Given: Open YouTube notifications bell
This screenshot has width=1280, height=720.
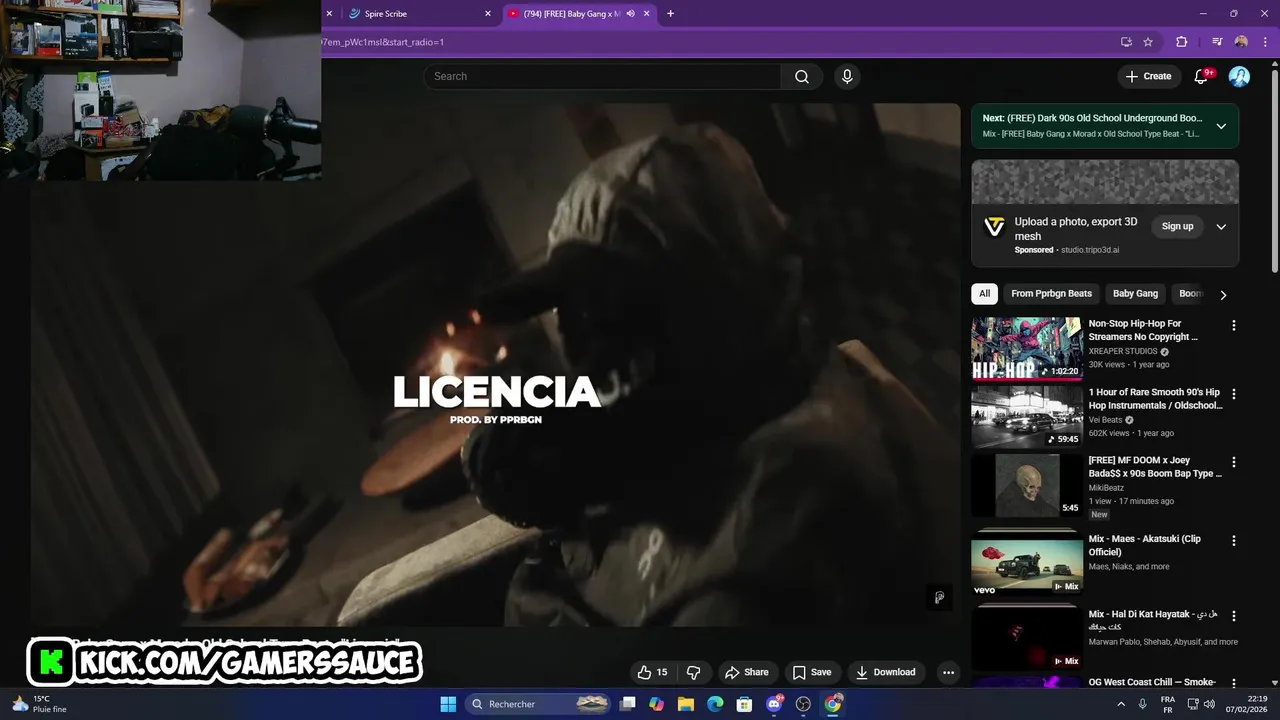Looking at the screenshot, I should [x=1202, y=76].
